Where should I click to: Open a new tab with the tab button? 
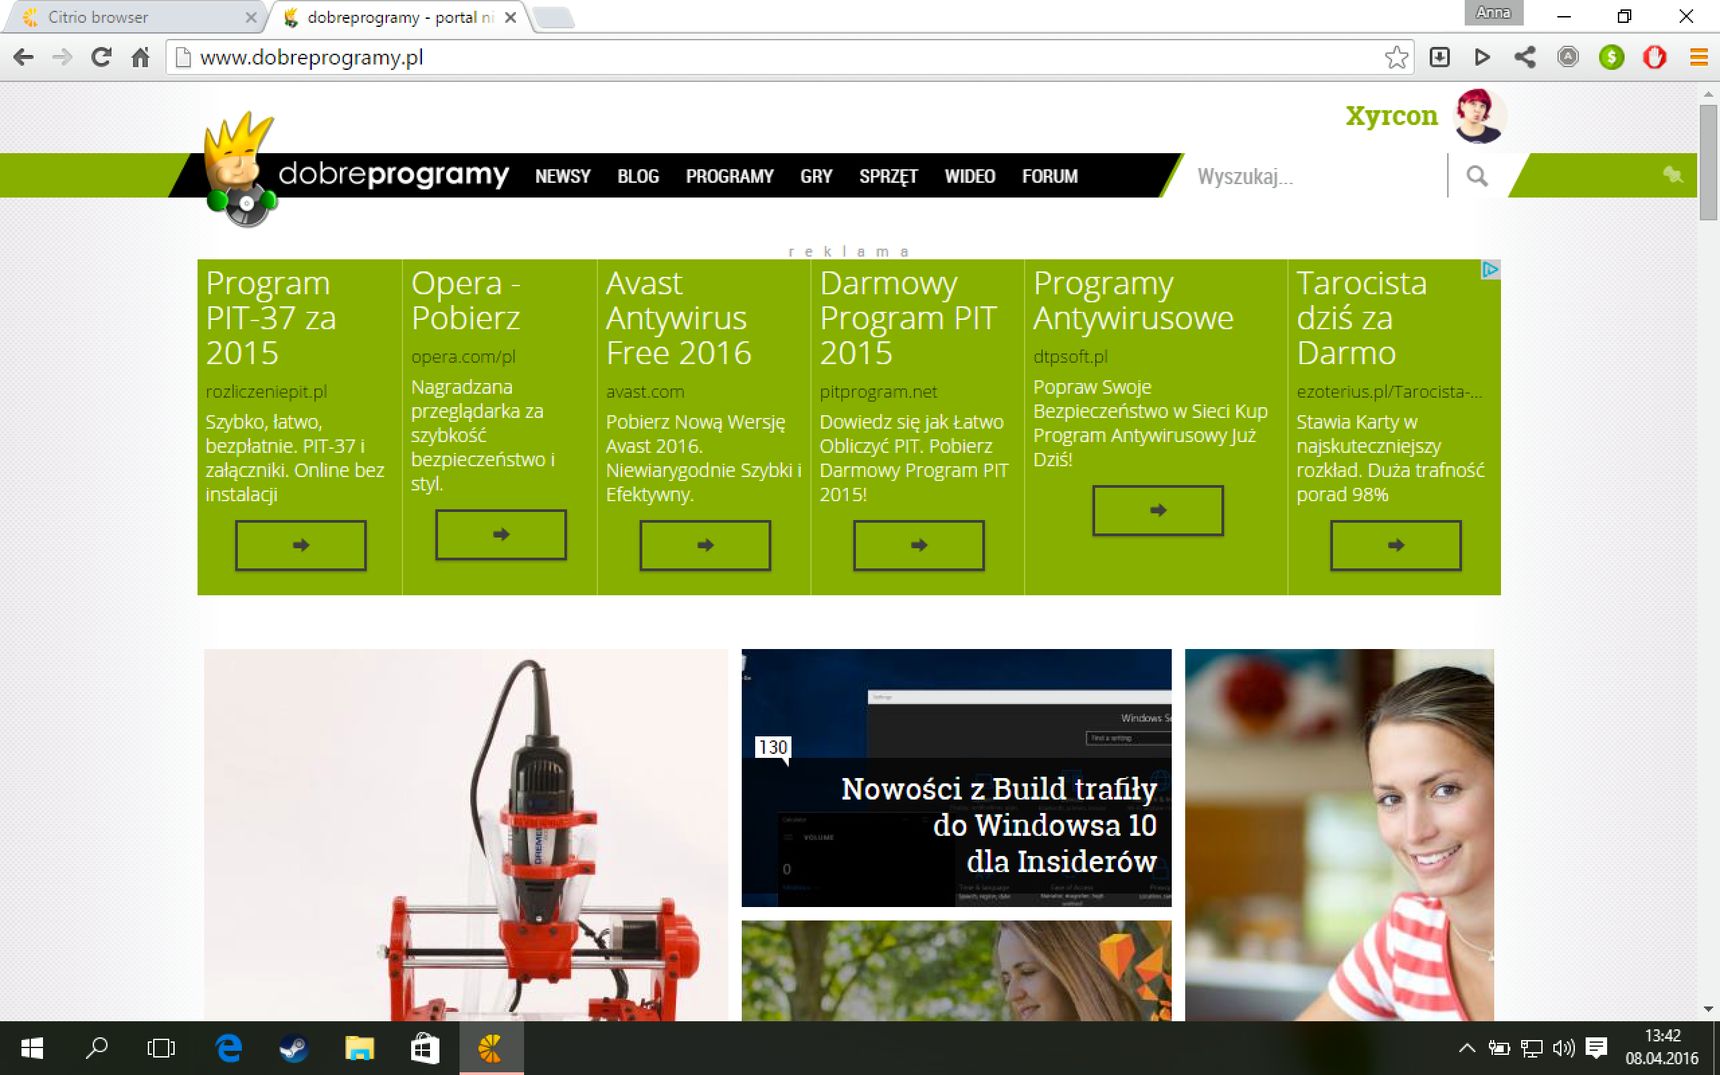click(x=553, y=18)
